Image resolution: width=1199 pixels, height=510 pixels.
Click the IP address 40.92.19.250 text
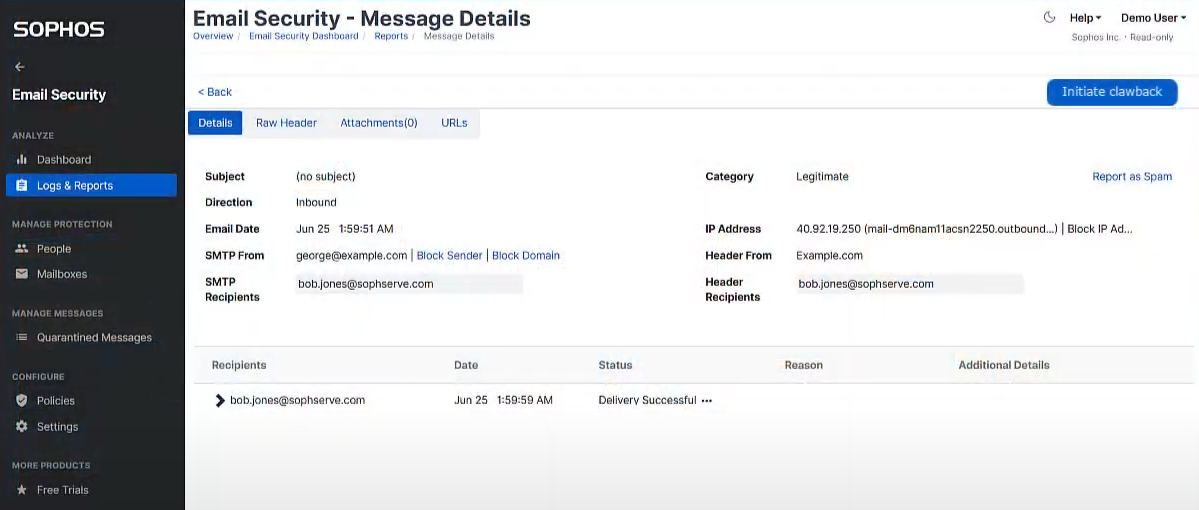point(828,229)
